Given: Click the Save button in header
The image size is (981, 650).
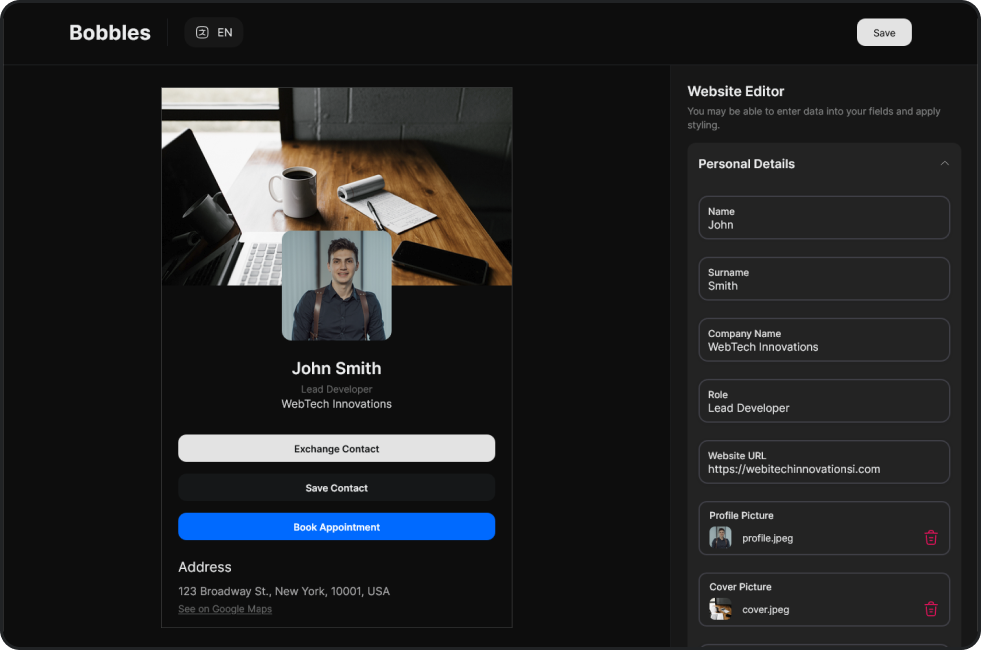Looking at the screenshot, I should coord(883,33).
